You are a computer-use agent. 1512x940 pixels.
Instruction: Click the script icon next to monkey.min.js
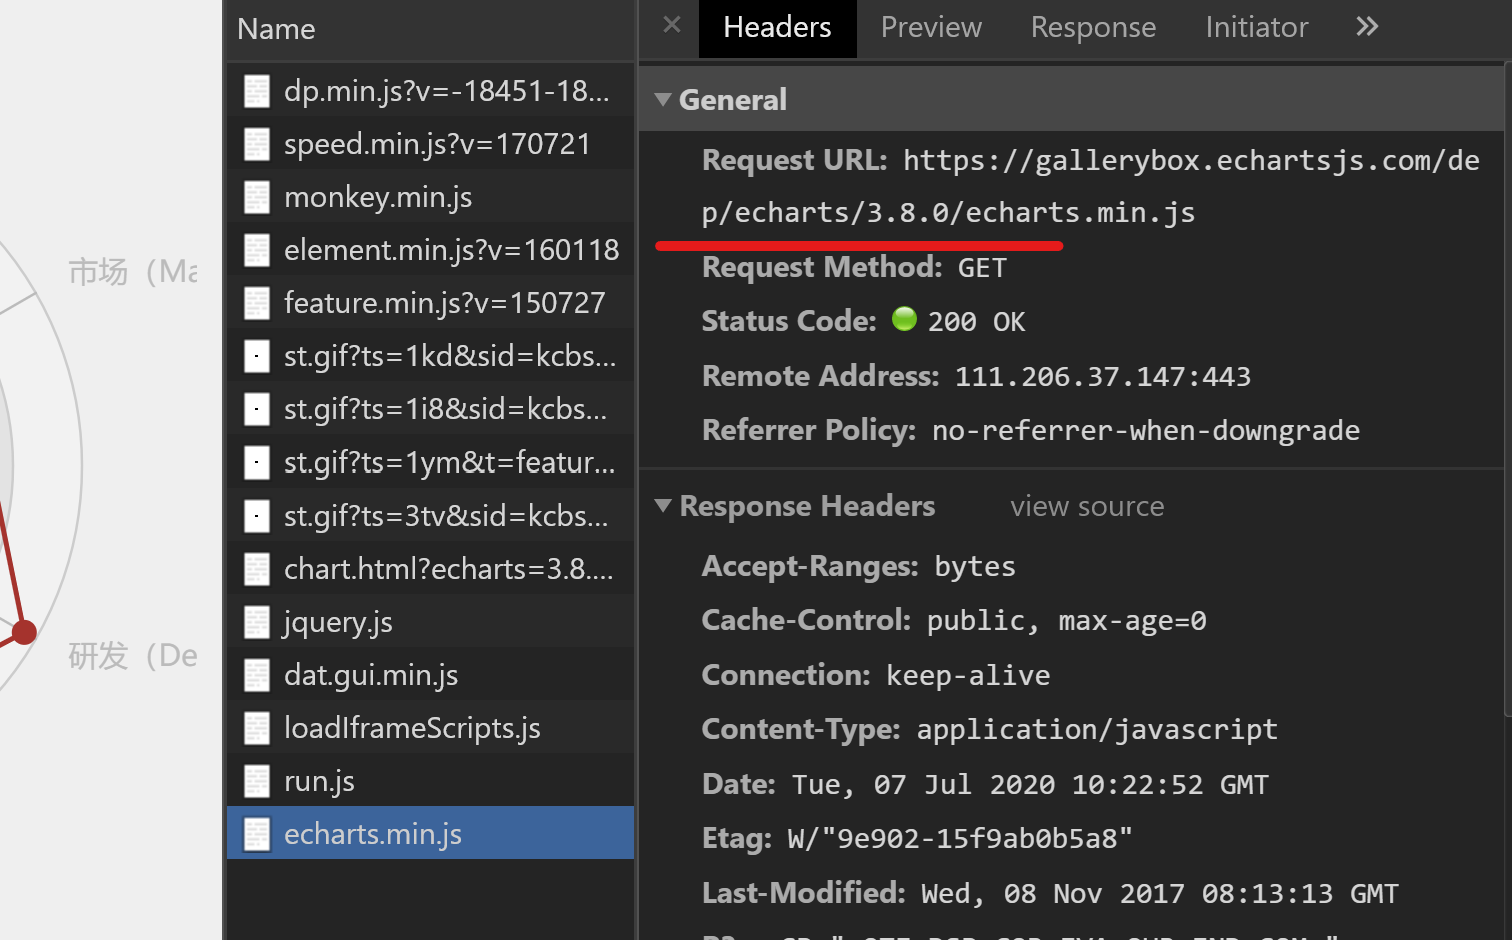257,196
